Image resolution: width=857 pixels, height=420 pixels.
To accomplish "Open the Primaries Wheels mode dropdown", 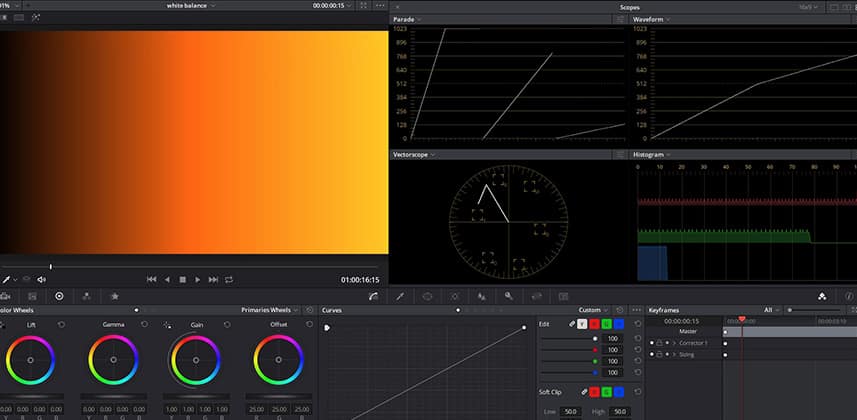I will pyautogui.click(x=271, y=310).
